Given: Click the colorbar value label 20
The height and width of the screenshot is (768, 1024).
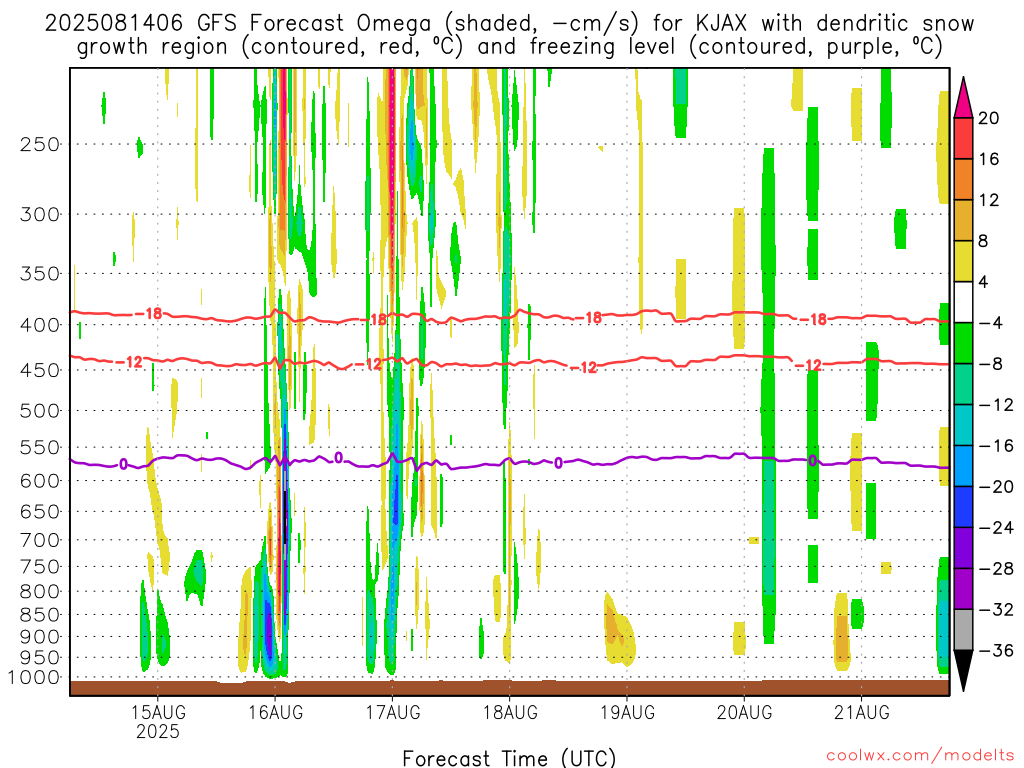Looking at the screenshot, I should pyautogui.click(x=989, y=118).
